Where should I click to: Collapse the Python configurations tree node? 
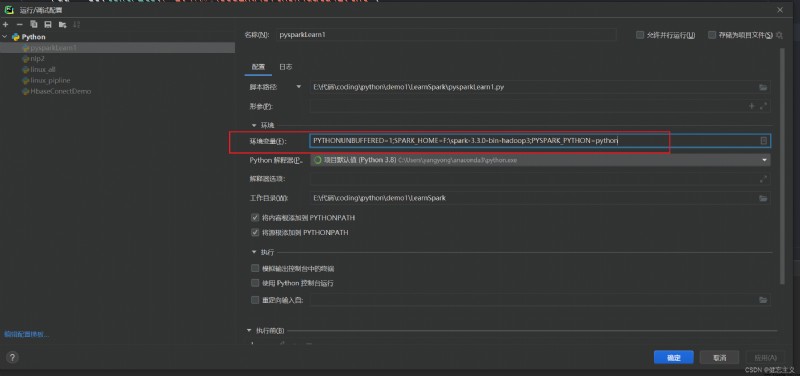coord(5,37)
